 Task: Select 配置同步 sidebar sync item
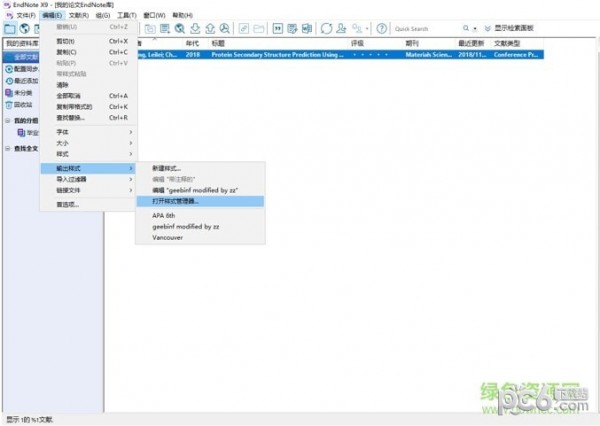pyautogui.click(x=22, y=69)
